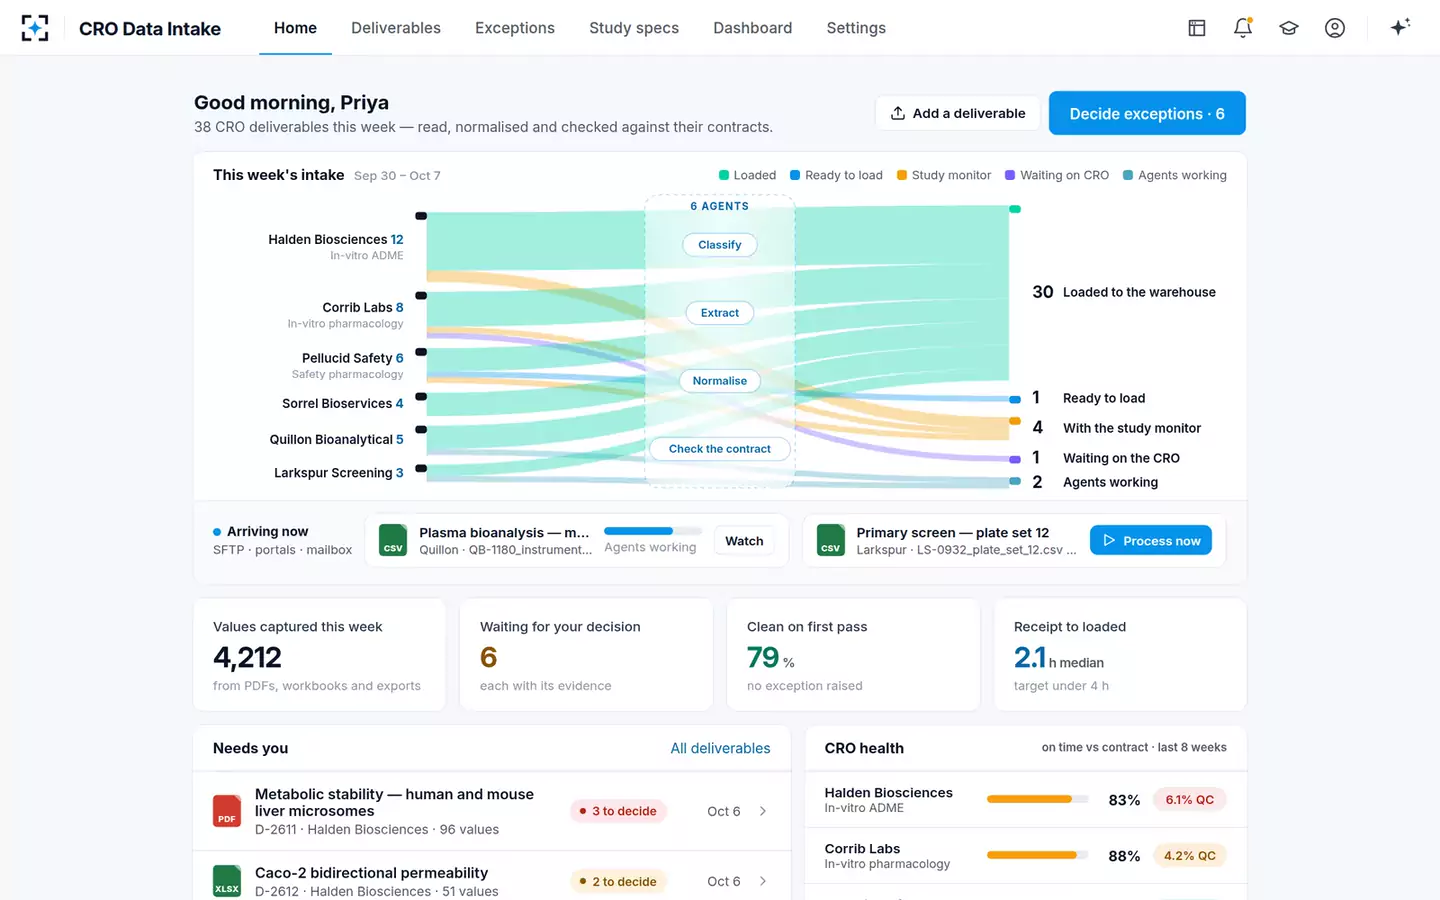Select Larkspur Screening 3 source
1440x900 pixels.
(339, 473)
